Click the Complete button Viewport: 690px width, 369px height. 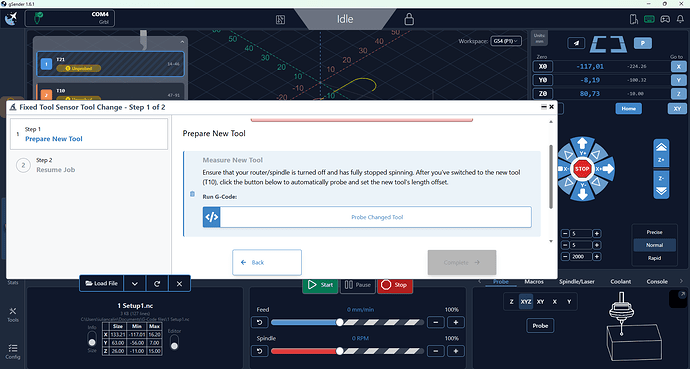[x=462, y=262]
